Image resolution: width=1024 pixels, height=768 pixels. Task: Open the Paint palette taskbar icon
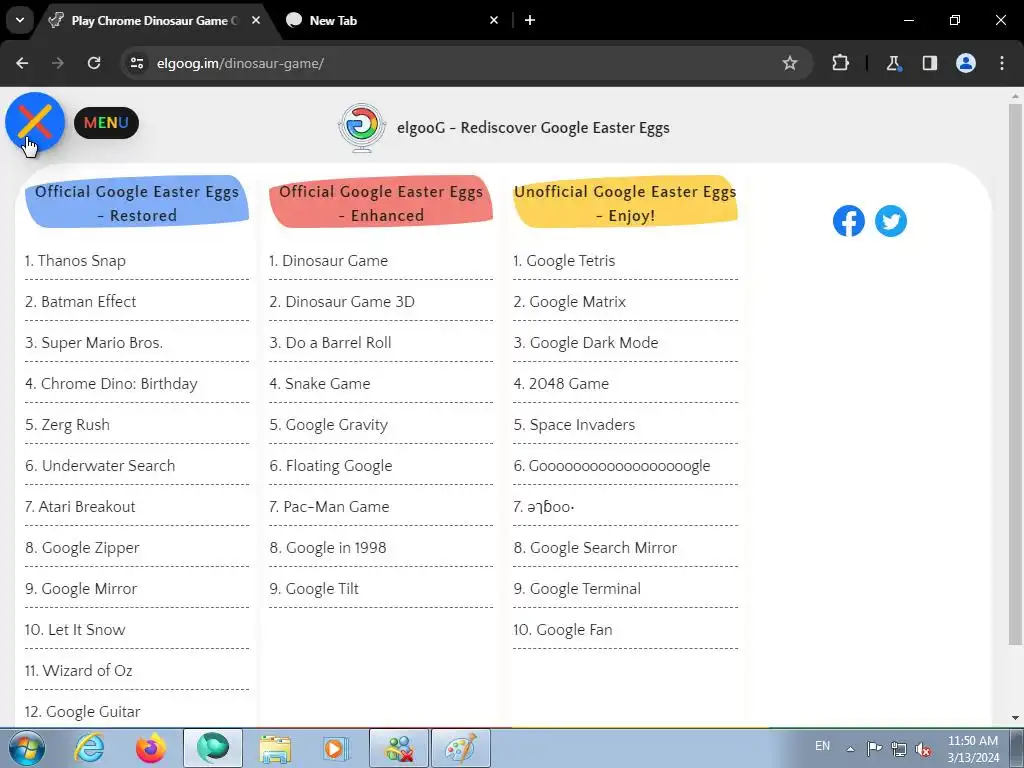(x=461, y=748)
